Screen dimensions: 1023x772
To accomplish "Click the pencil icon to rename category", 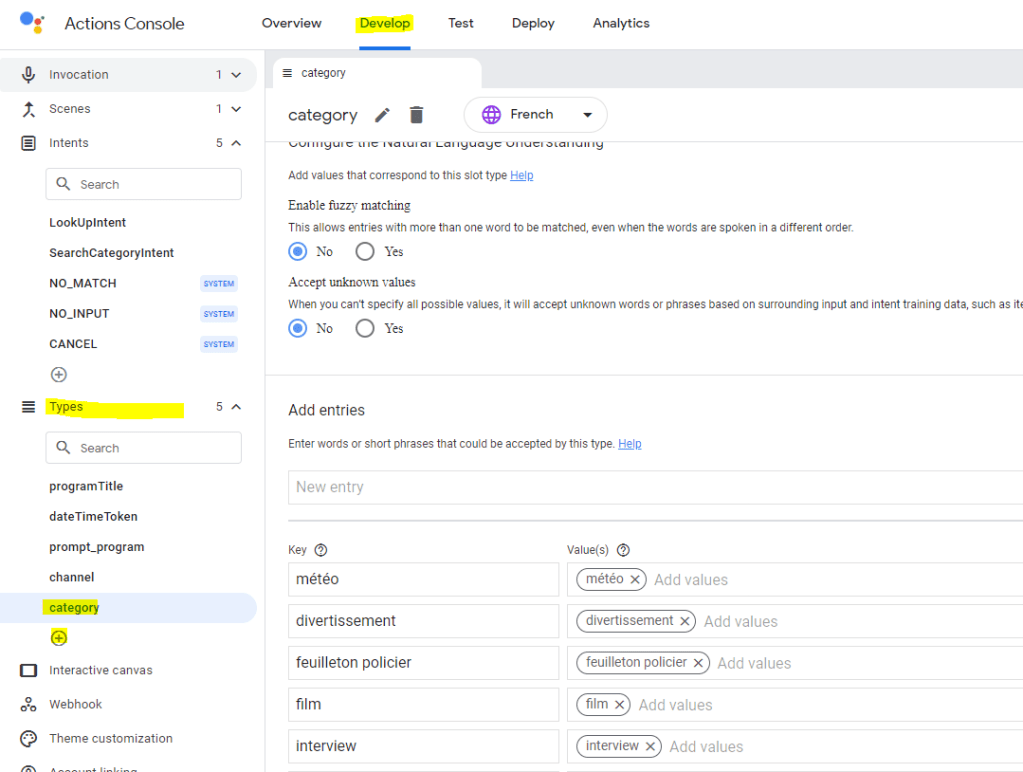I will 382,115.
